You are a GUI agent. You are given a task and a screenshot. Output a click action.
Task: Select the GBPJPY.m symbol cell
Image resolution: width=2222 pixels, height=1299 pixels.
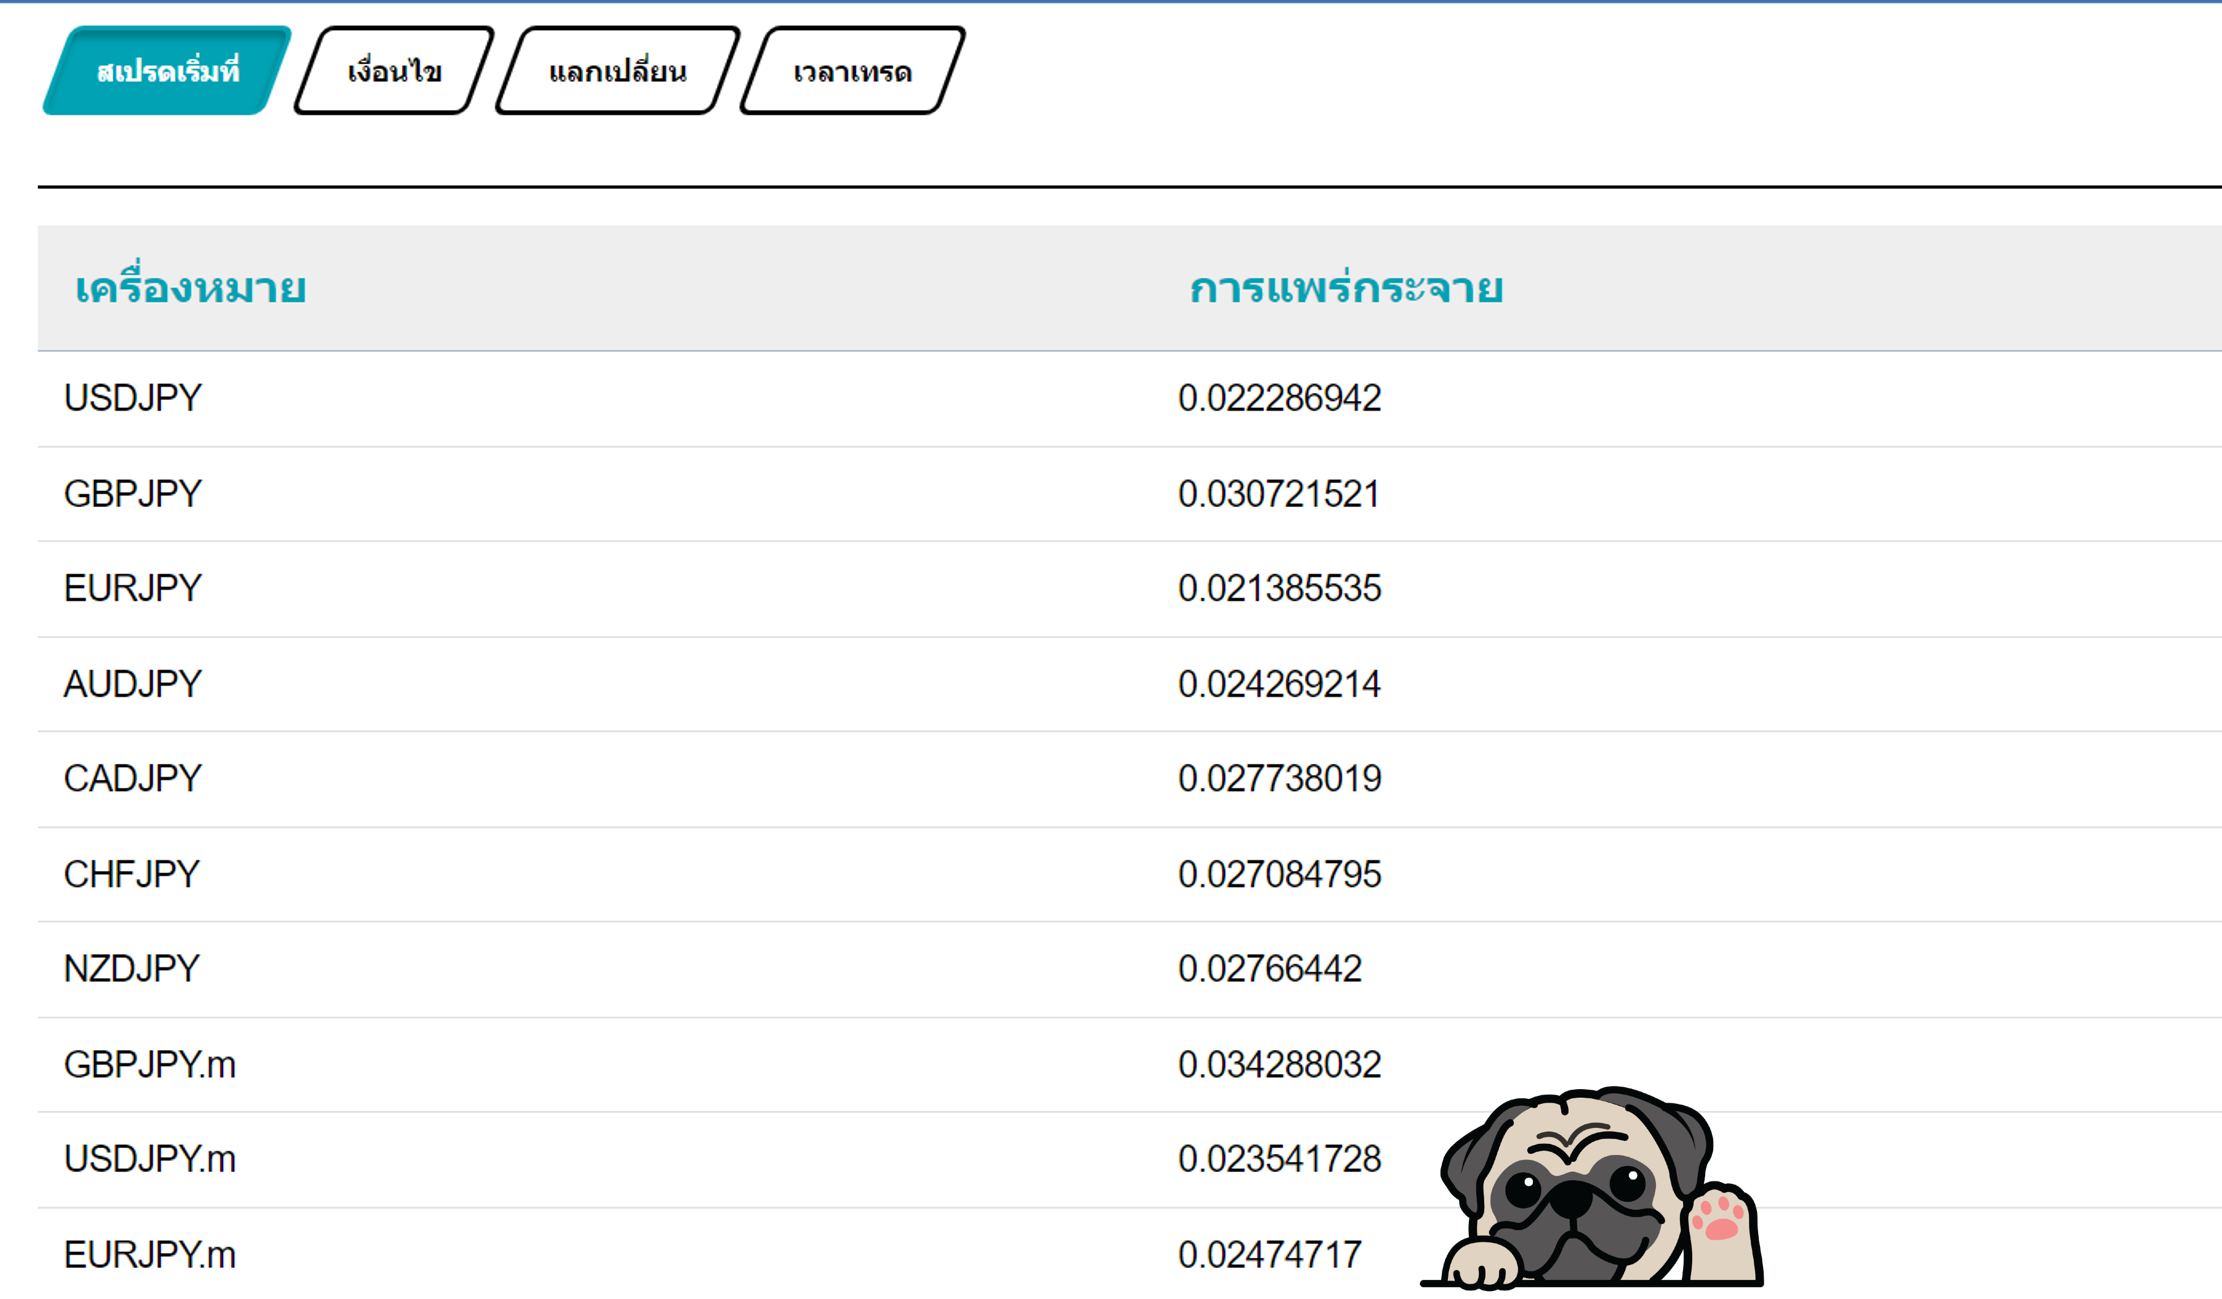[150, 1064]
